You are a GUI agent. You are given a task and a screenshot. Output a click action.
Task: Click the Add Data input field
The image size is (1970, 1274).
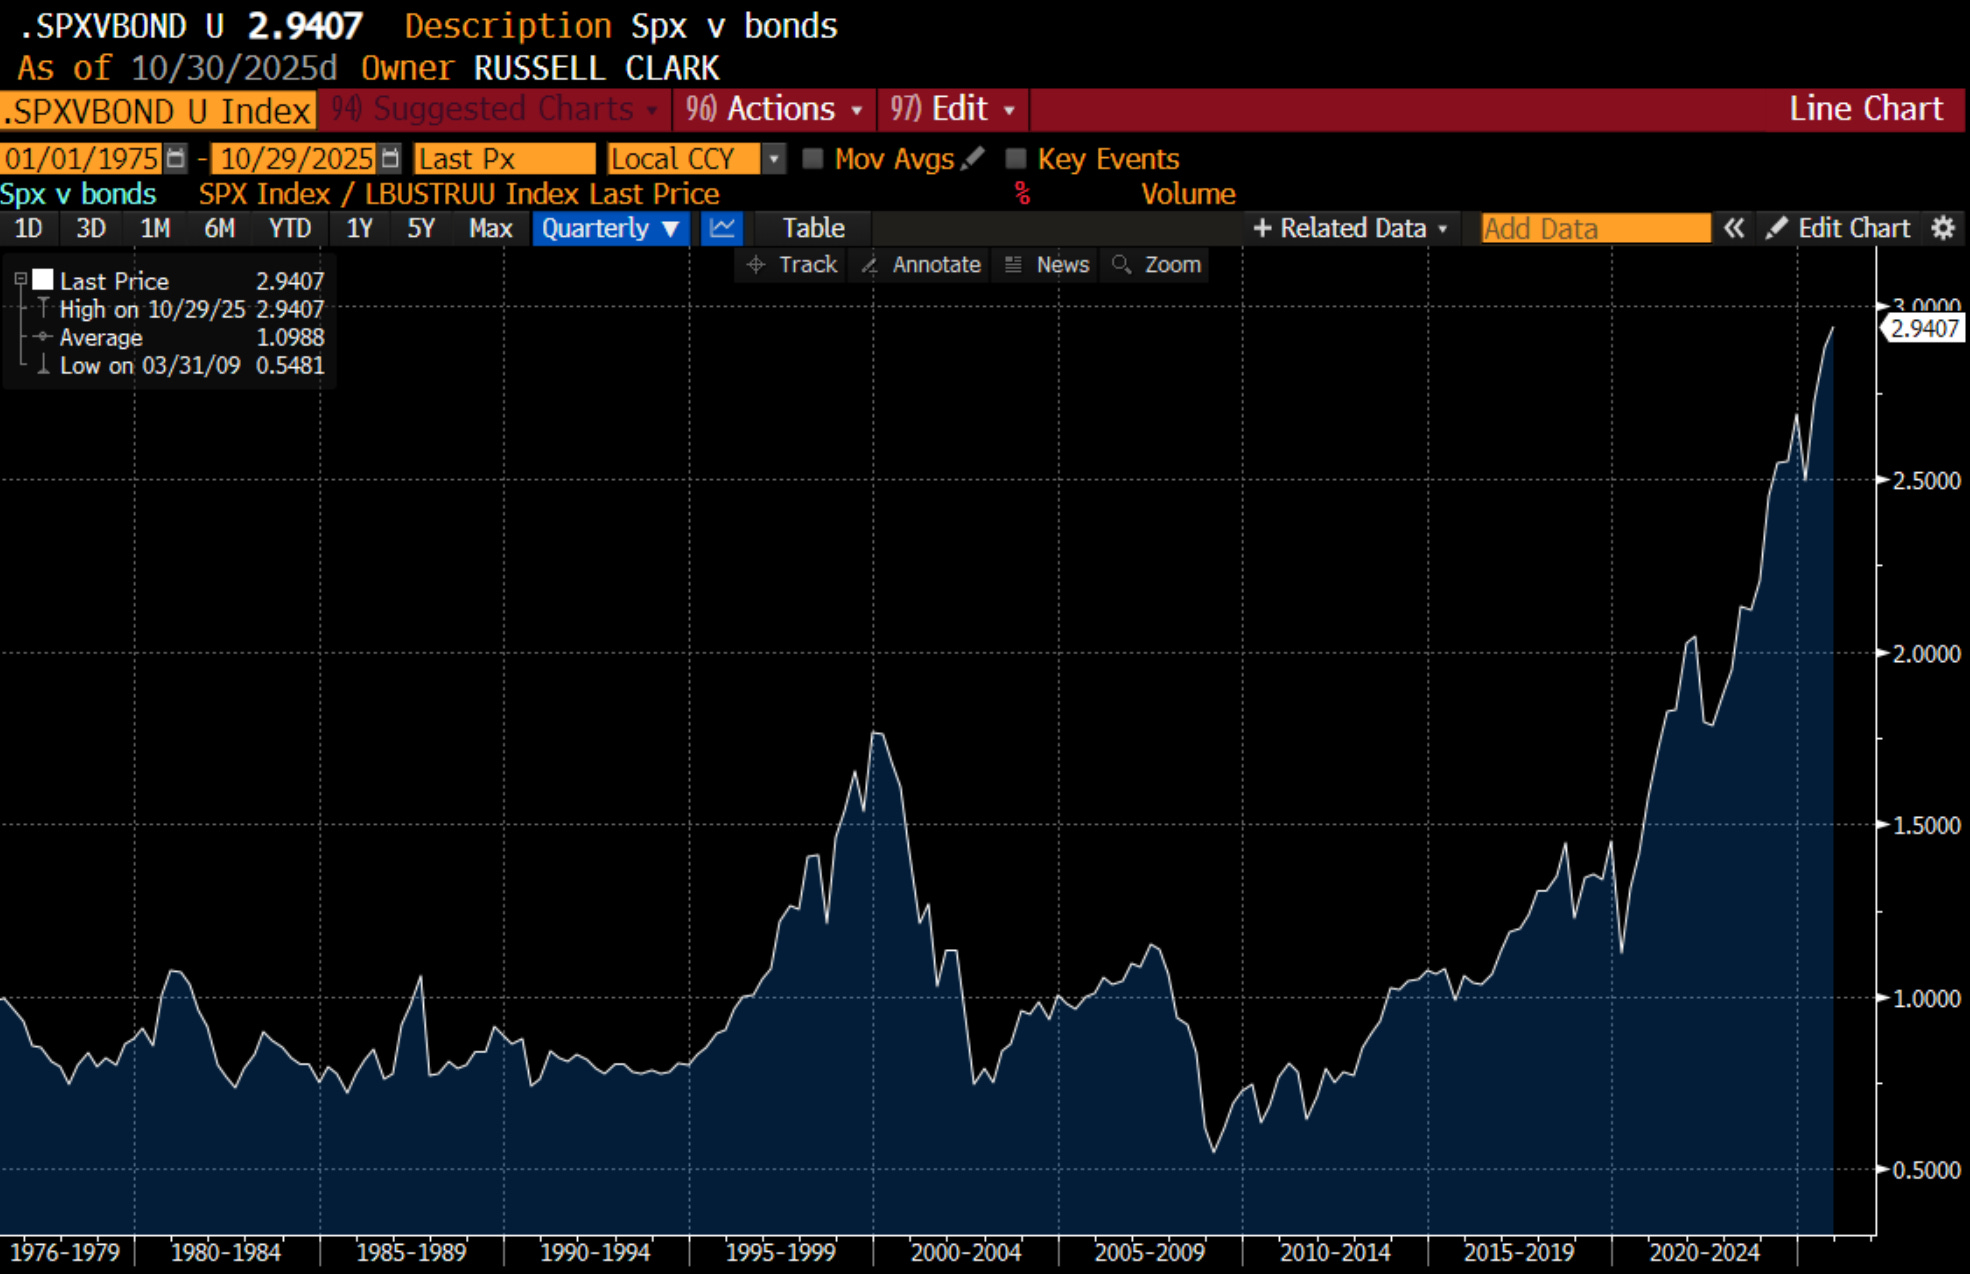(1595, 228)
